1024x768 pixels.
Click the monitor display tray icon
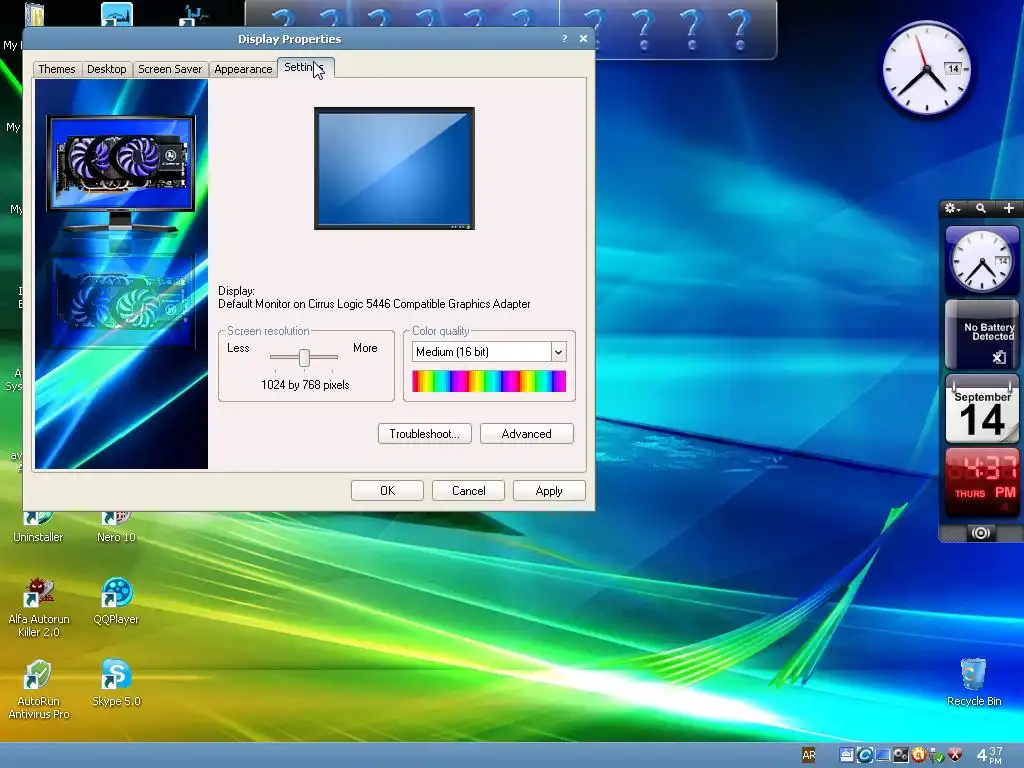(x=883, y=756)
